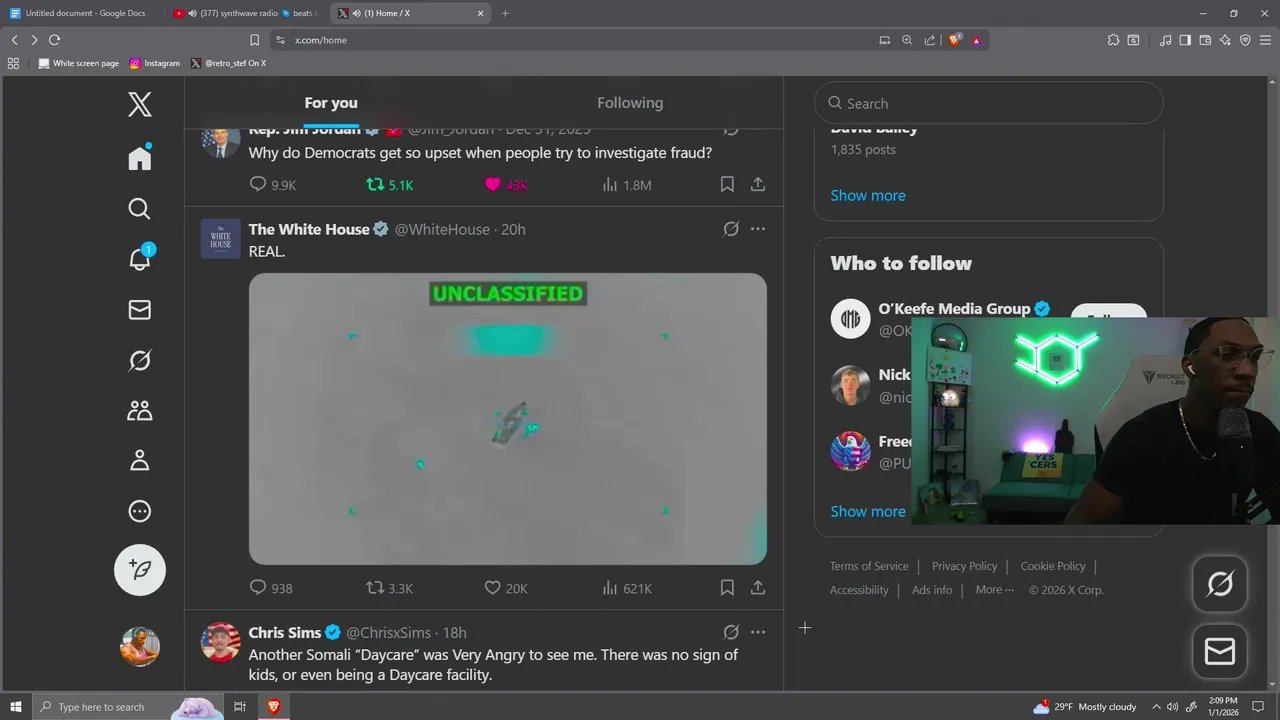Viewport: 1280px width, 720px height.
Task: Compose a new post with feather button
Action: (140, 570)
